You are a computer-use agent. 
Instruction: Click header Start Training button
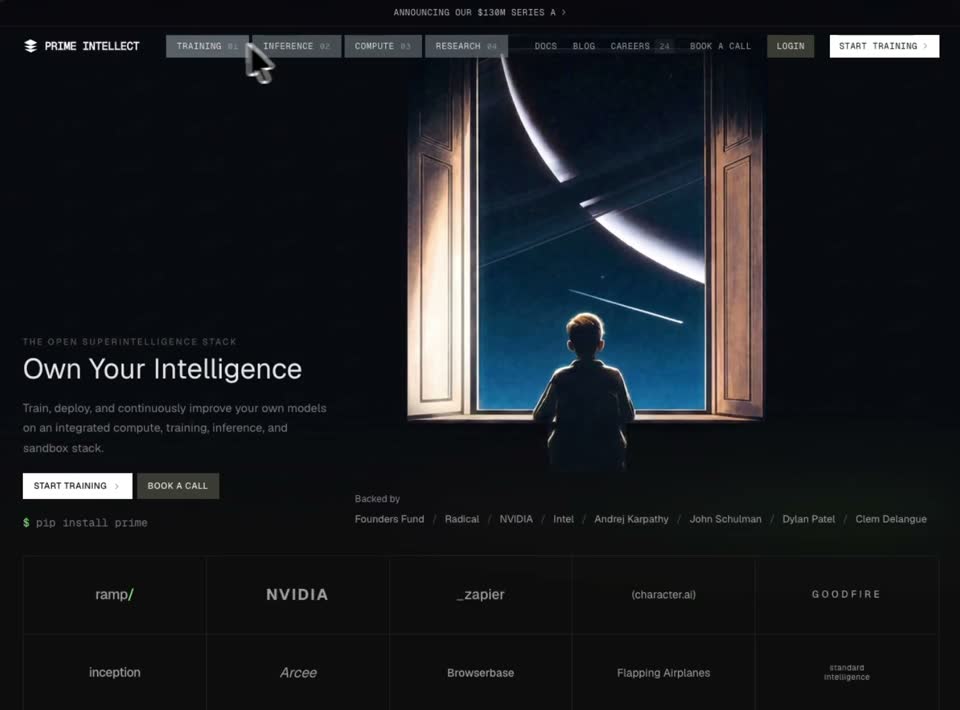coord(884,46)
